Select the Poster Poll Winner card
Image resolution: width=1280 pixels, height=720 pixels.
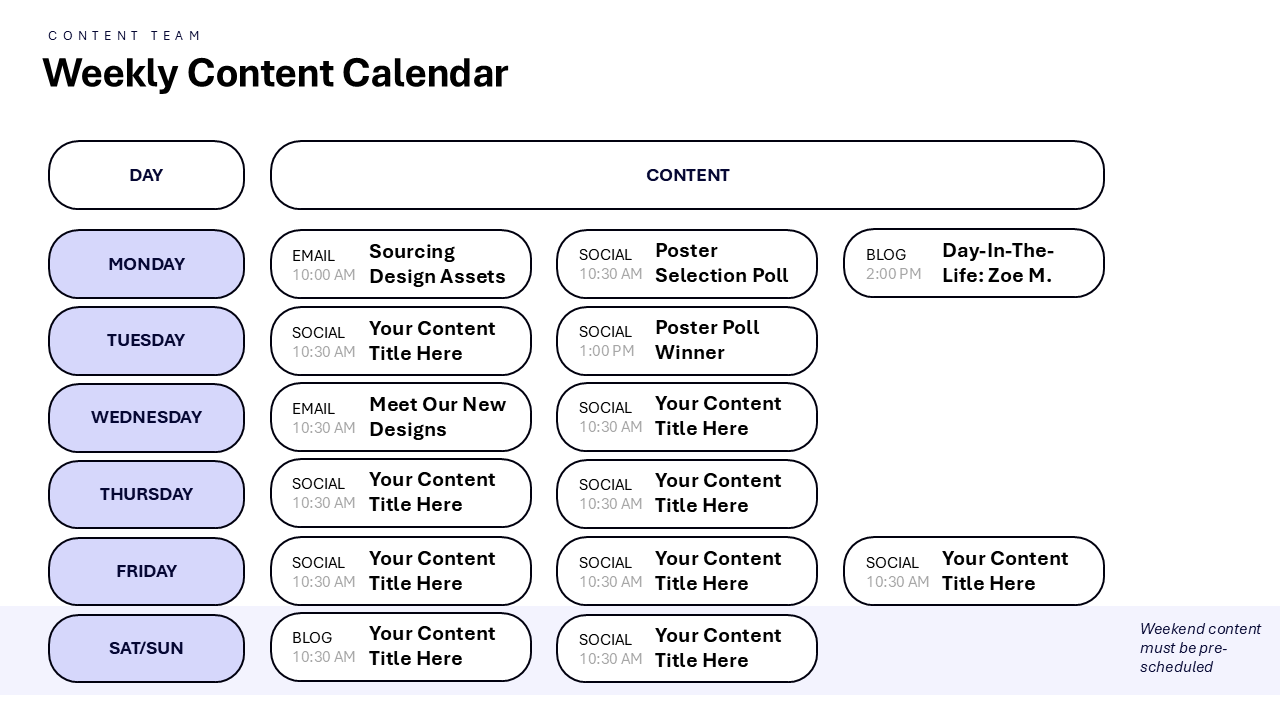click(686, 341)
